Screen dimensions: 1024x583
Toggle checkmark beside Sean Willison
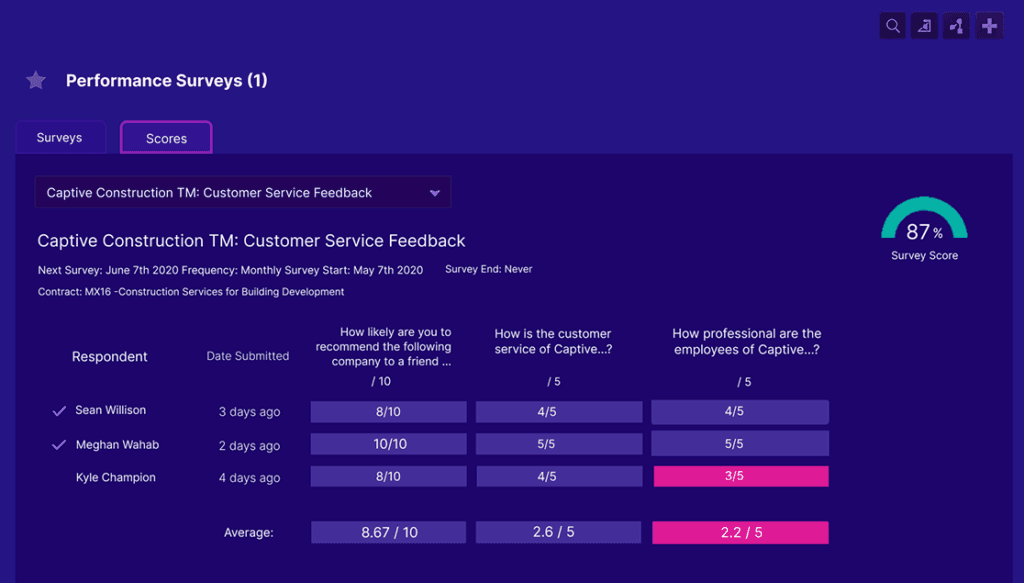59,411
